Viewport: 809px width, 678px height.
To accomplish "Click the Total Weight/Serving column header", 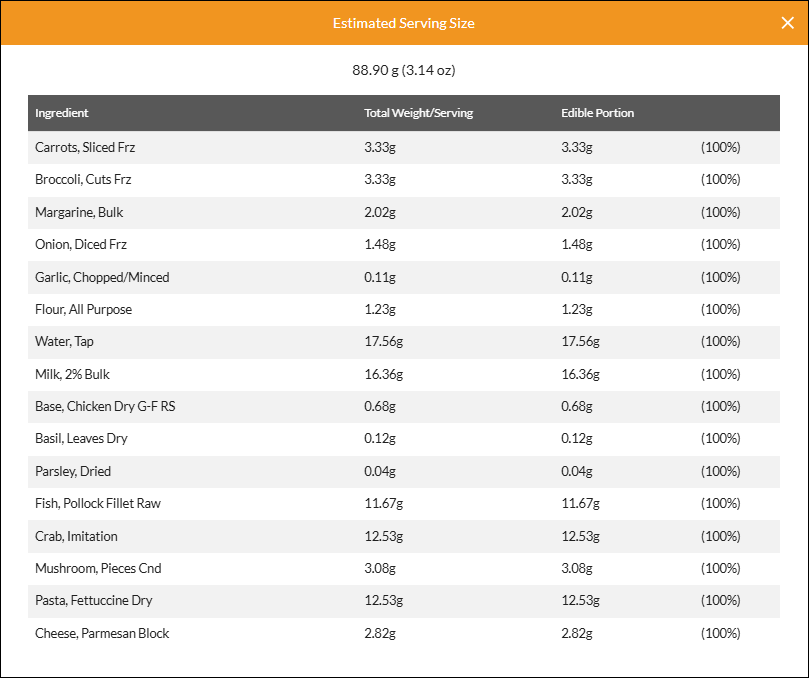I will (418, 113).
